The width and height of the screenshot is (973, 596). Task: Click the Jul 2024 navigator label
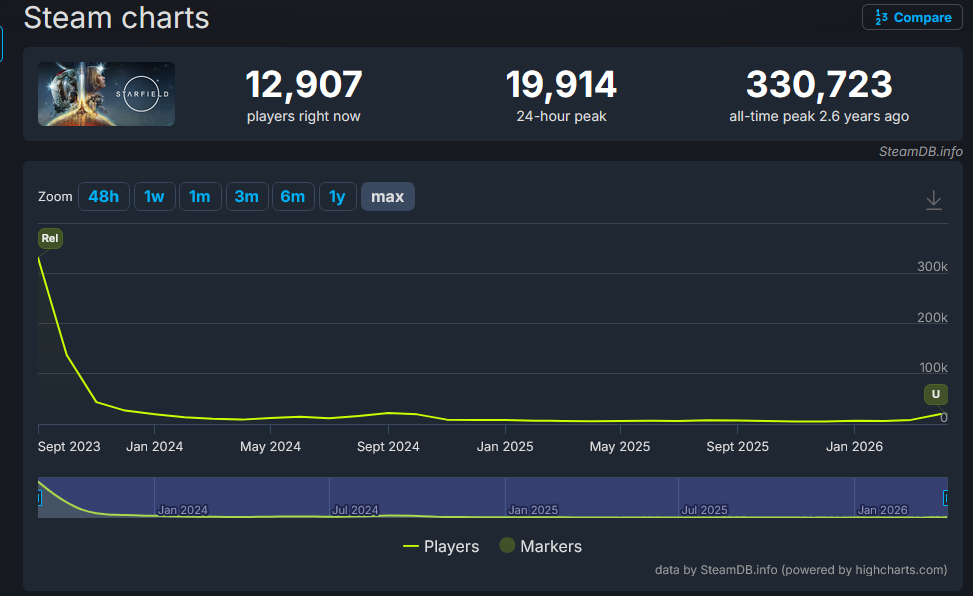[x=355, y=510]
